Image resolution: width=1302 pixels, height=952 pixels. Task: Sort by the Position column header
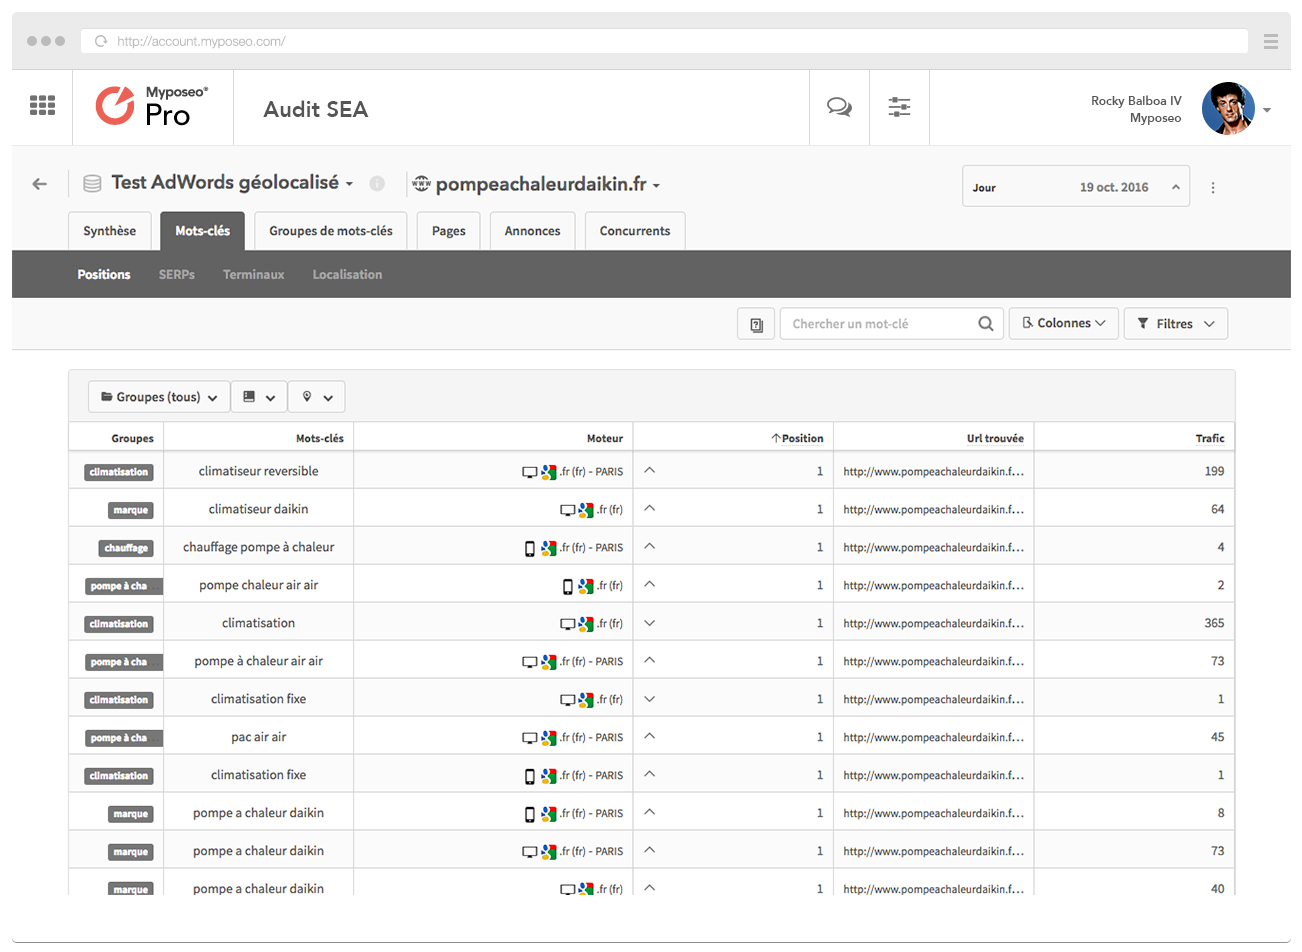(797, 438)
